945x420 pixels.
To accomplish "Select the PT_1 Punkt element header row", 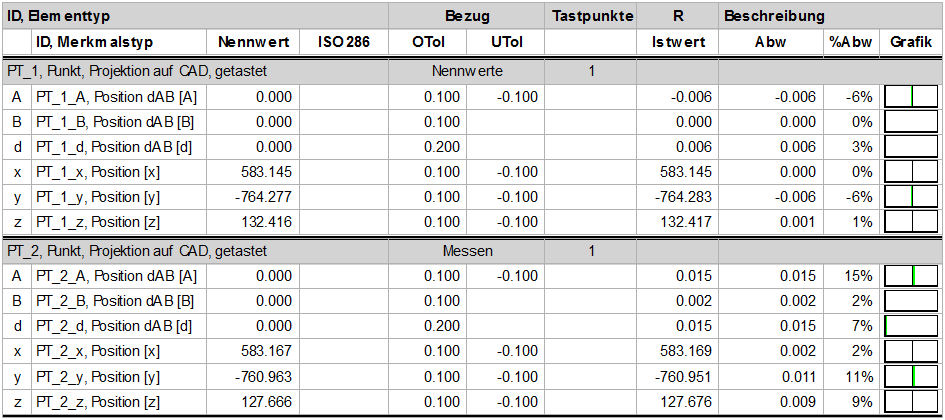I will 472,71.
